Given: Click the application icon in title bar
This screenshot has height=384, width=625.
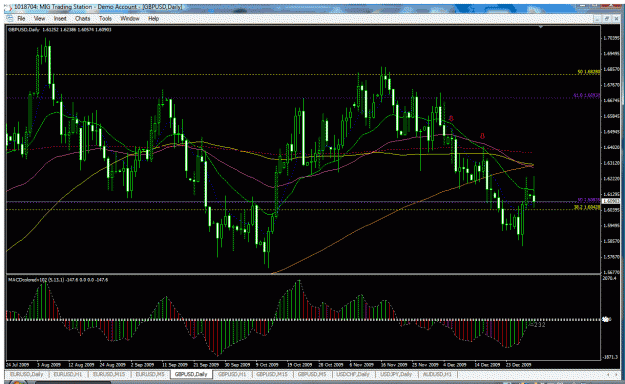Looking at the screenshot, I should (x=8, y=7).
